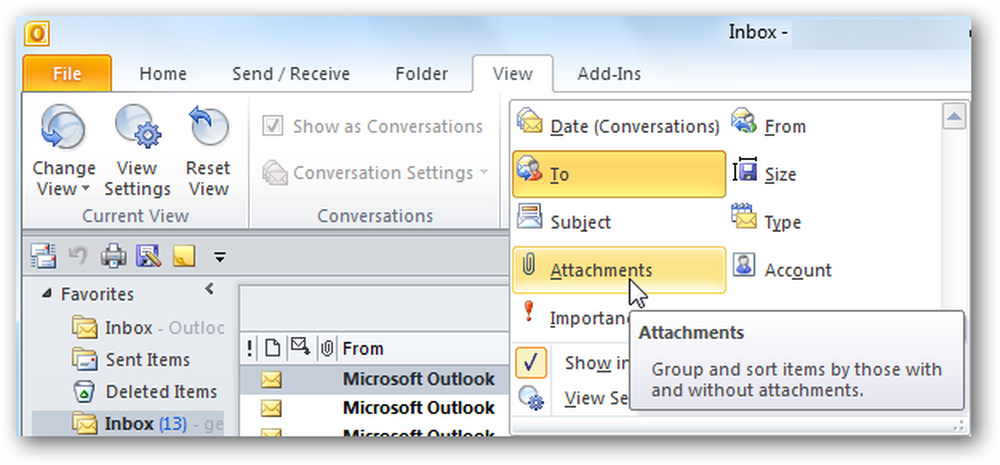Image resolution: width=1000 pixels, height=465 pixels.
Task: Select the Inbox (13) folder
Action: coord(129,424)
